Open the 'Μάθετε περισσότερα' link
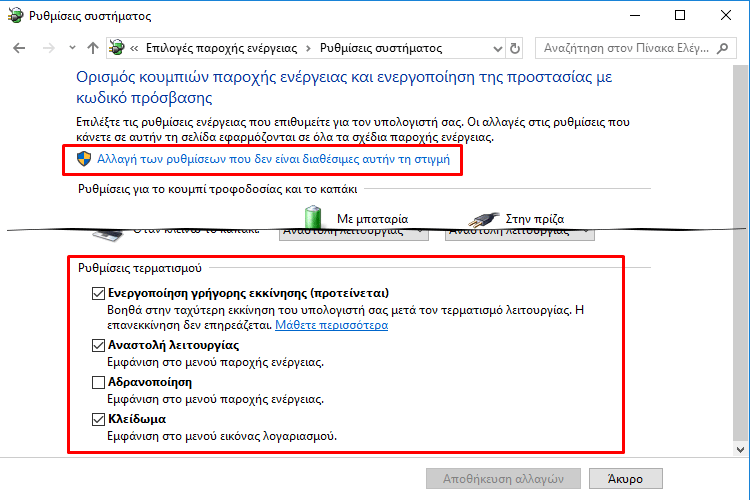 click(x=331, y=325)
